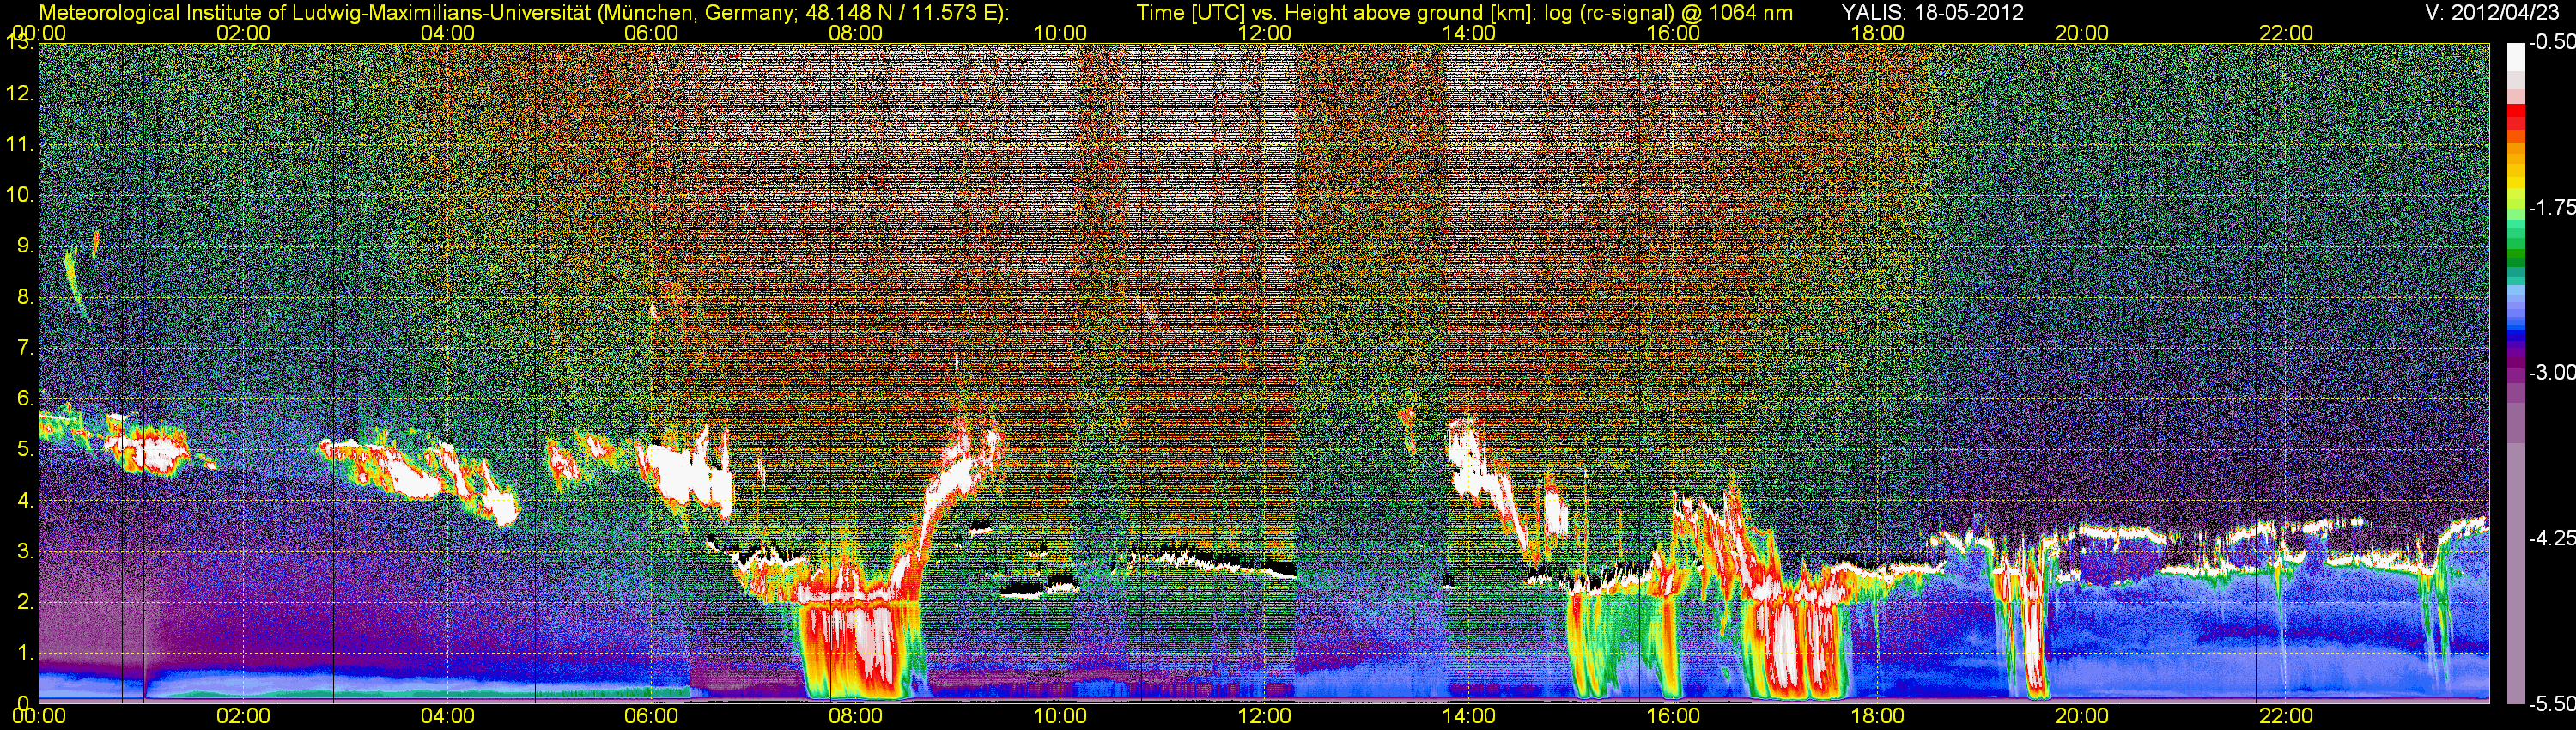Click the height axis label 7
The width and height of the screenshot is (2576, 730).
(x=24, y=348)
